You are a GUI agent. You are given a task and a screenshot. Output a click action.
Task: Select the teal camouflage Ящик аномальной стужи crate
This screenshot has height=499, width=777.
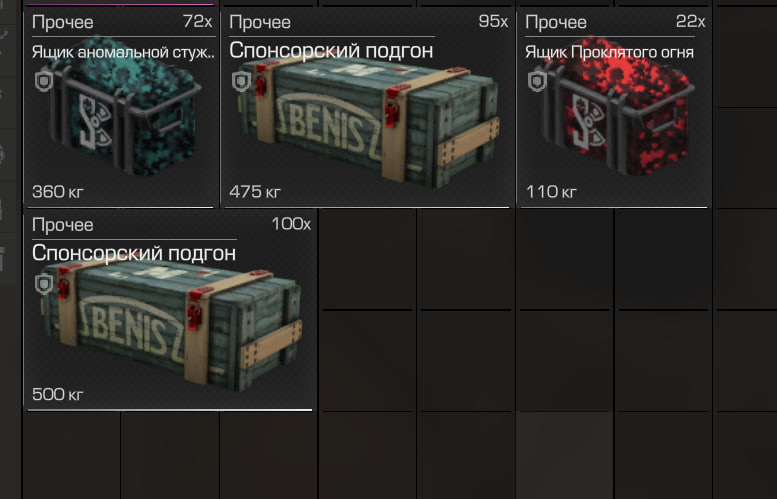coord(124,106)
